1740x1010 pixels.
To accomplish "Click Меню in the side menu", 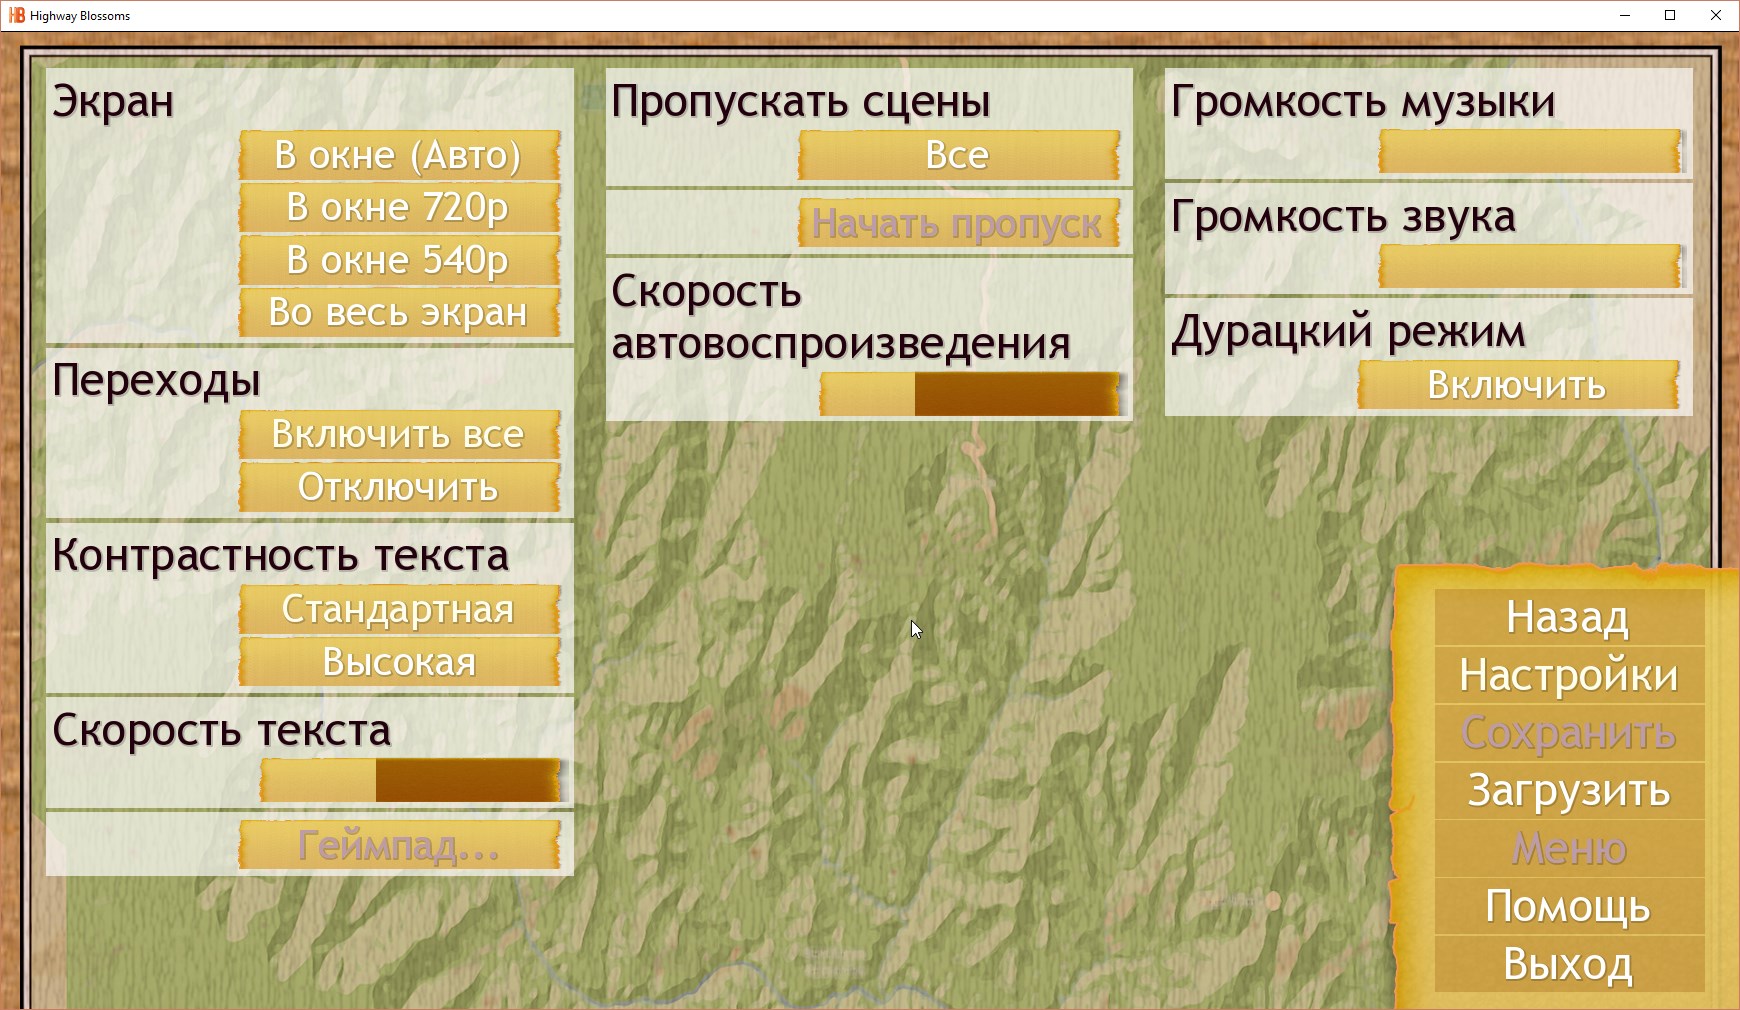I will (1569, 849).
